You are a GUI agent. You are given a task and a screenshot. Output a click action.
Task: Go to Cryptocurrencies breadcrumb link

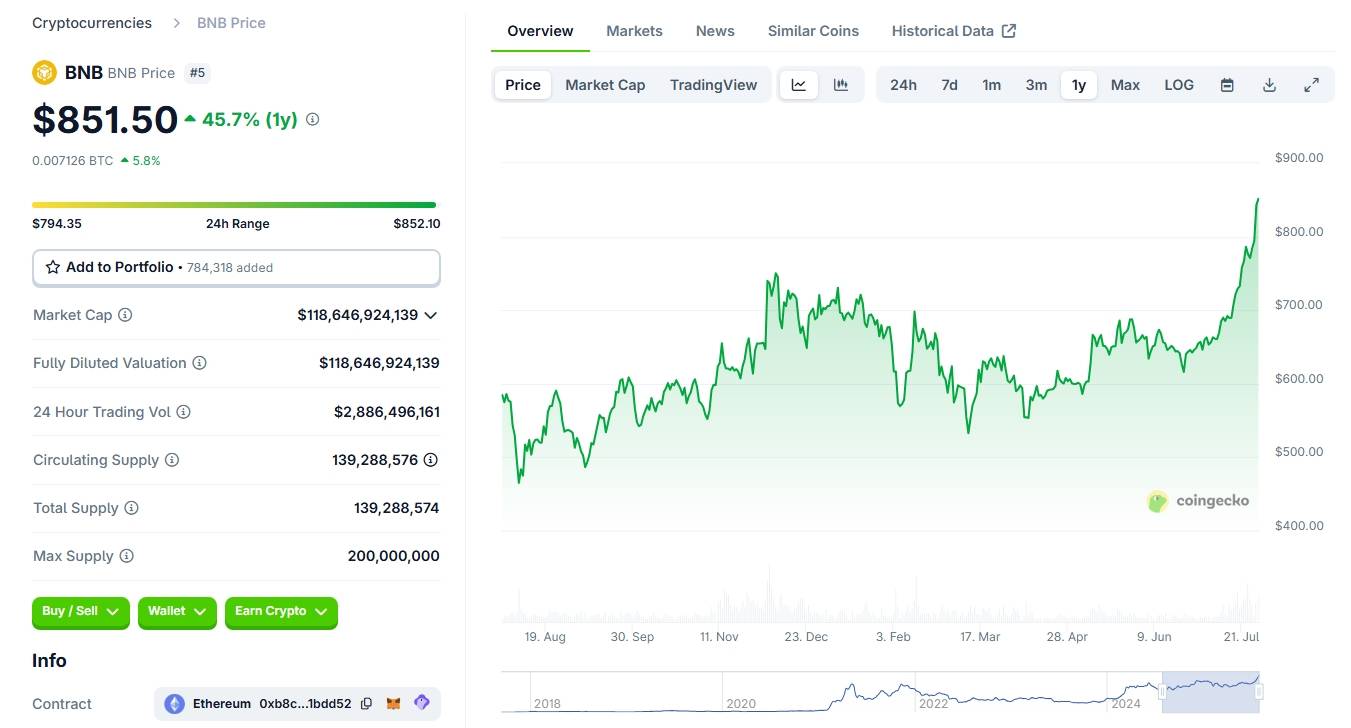(x=92, y=22)
